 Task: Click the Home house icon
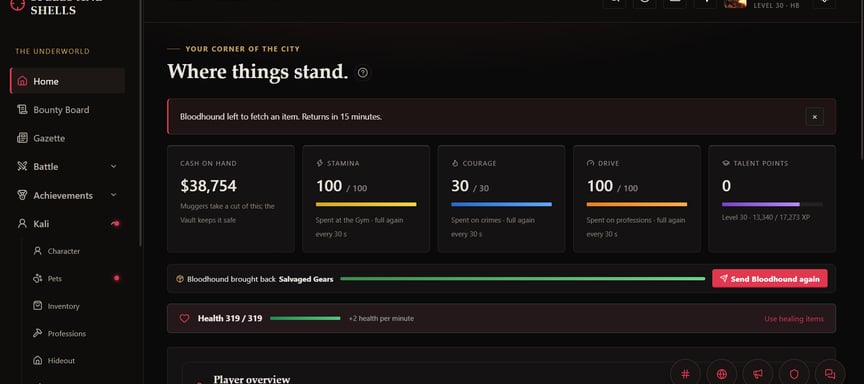22,81
